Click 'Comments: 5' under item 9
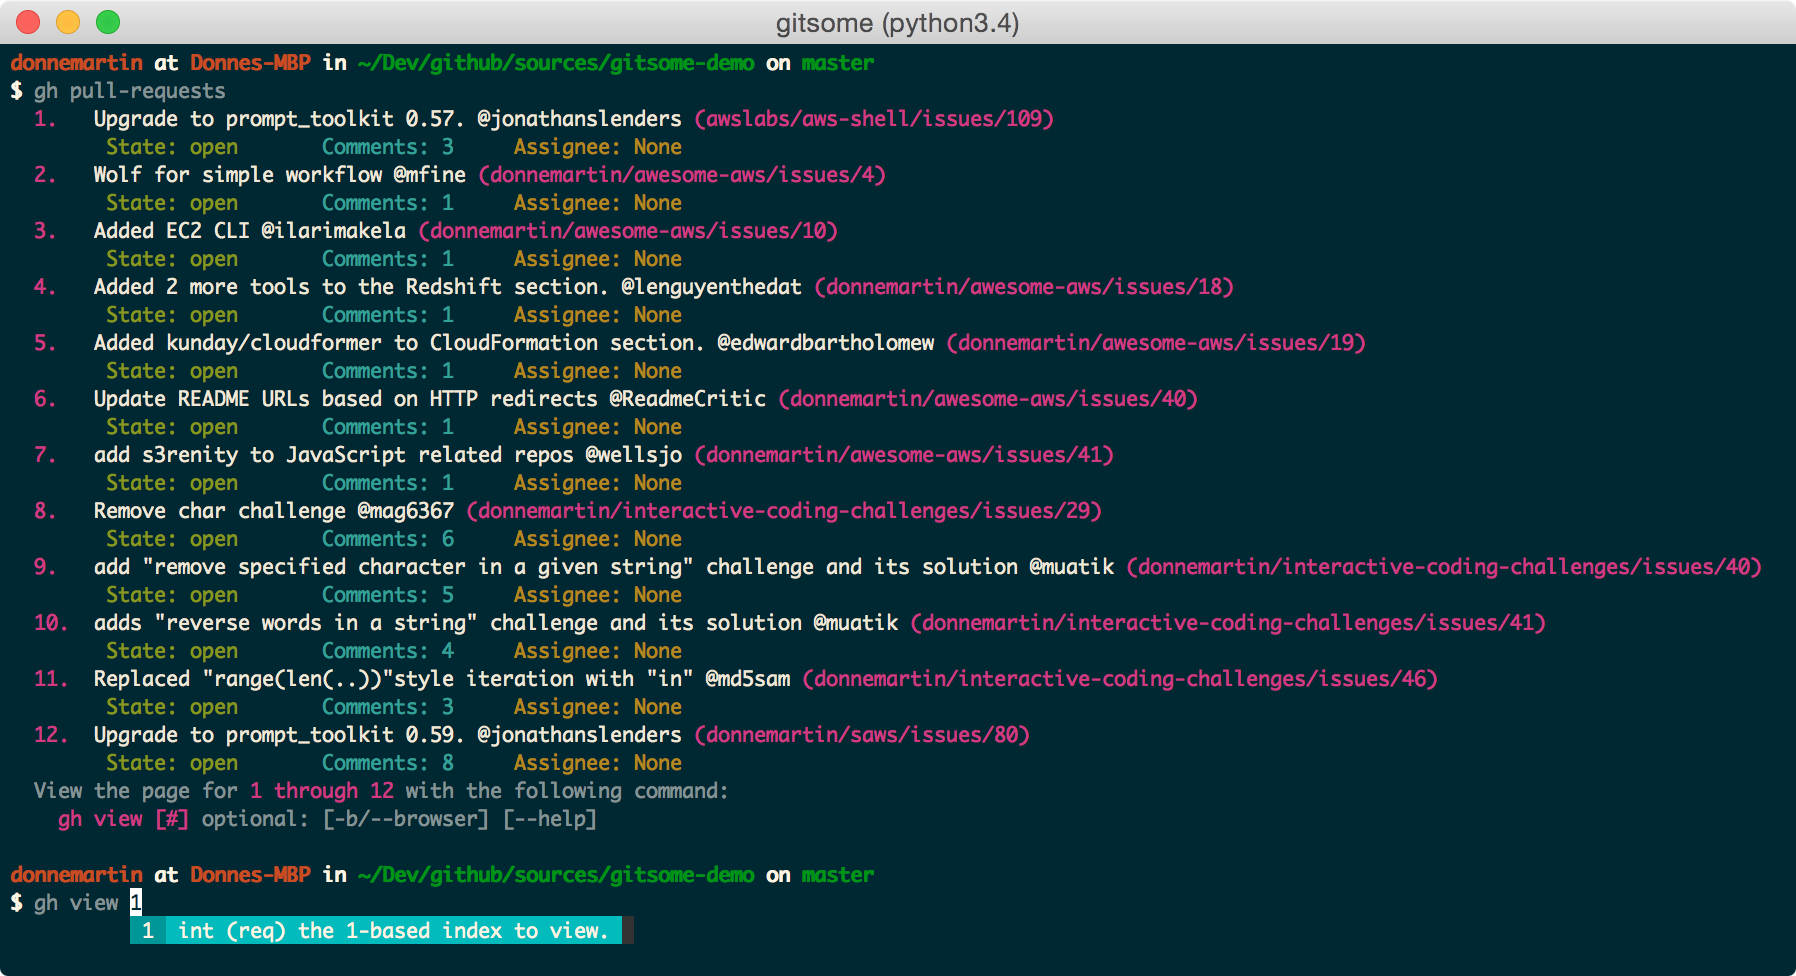The width and height of the screenshot is (1796, 976). [388, 595]
